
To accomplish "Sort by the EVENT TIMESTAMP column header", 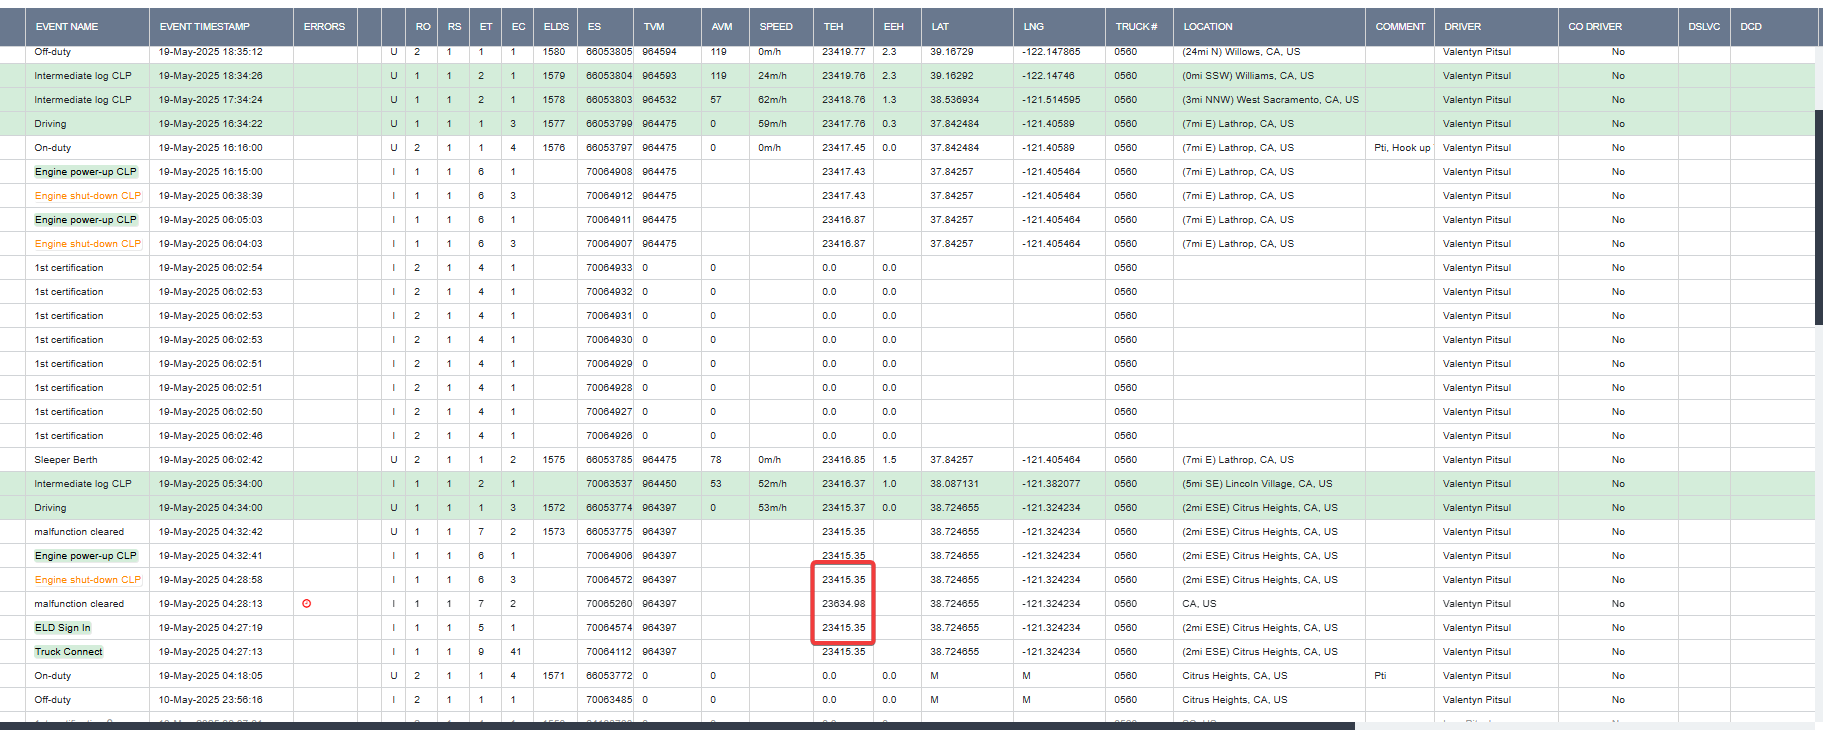I will pos(205,27).
